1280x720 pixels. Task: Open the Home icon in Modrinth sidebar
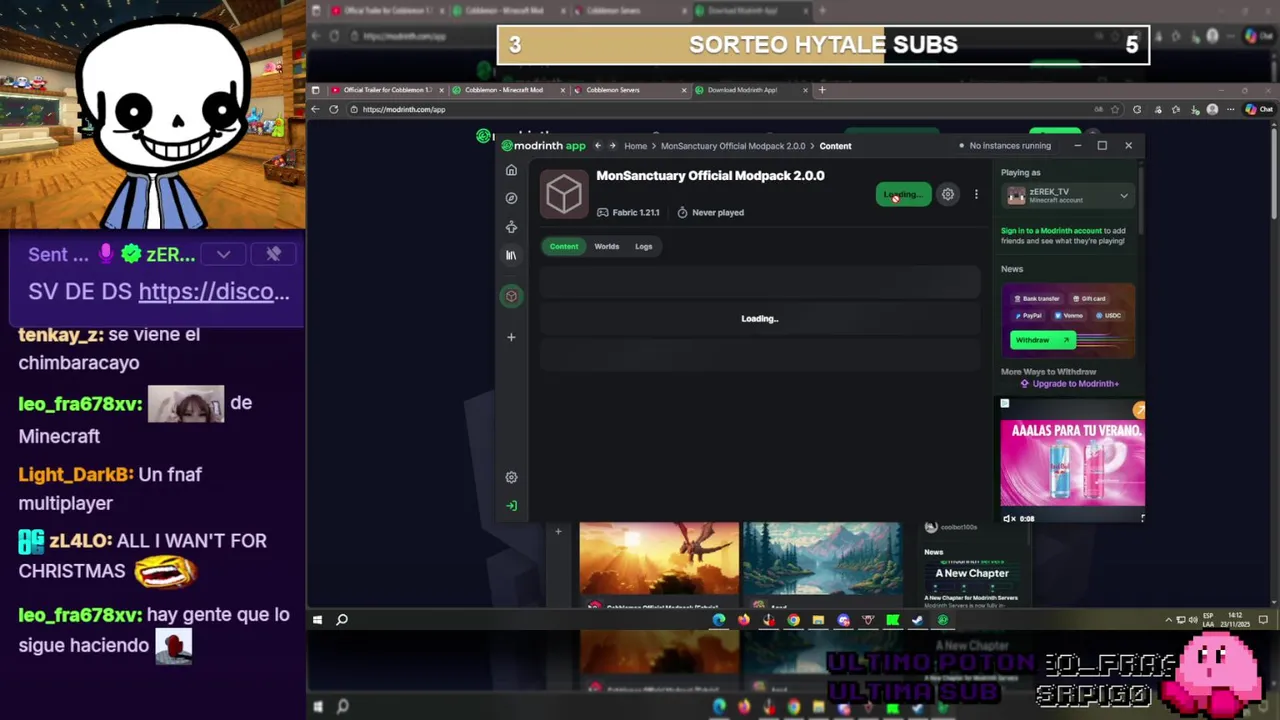click(x=511, y=170)
